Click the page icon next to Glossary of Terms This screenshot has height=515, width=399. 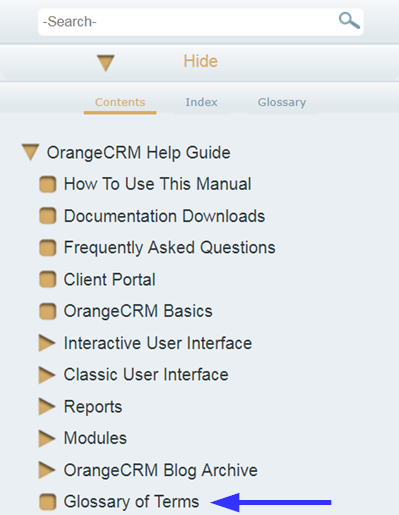tap(48, 502)
